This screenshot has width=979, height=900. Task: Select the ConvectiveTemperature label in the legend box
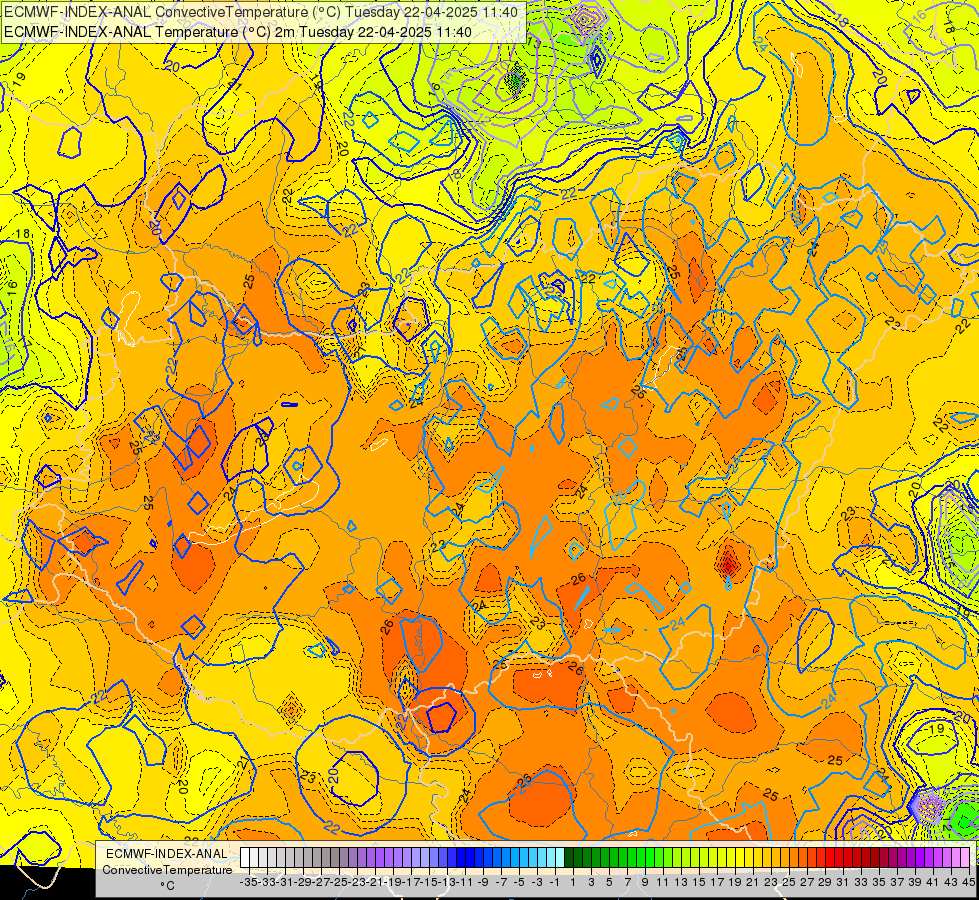167,870
